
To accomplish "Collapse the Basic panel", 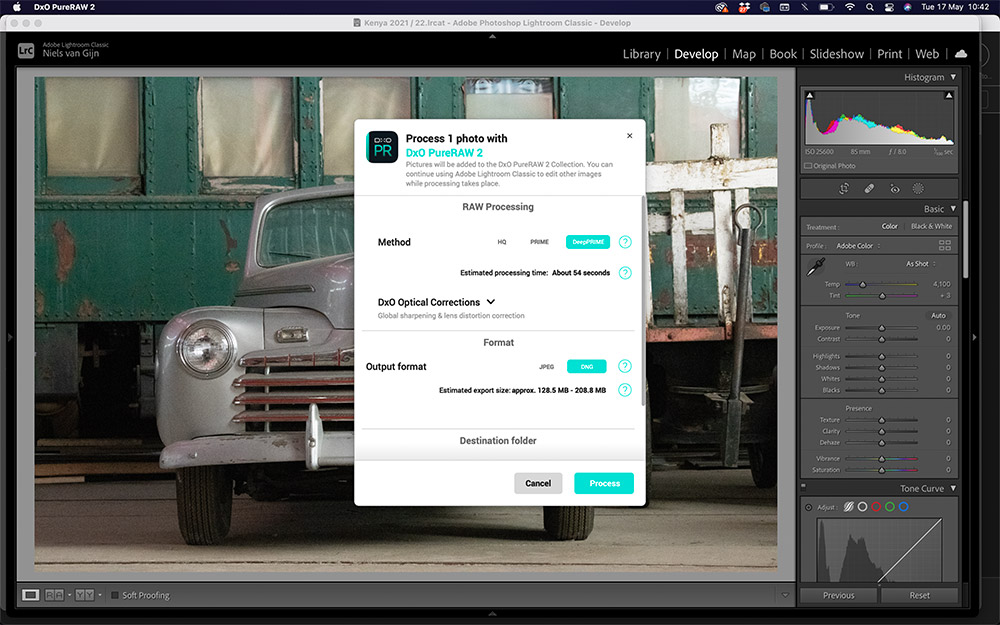I will 953,209.
